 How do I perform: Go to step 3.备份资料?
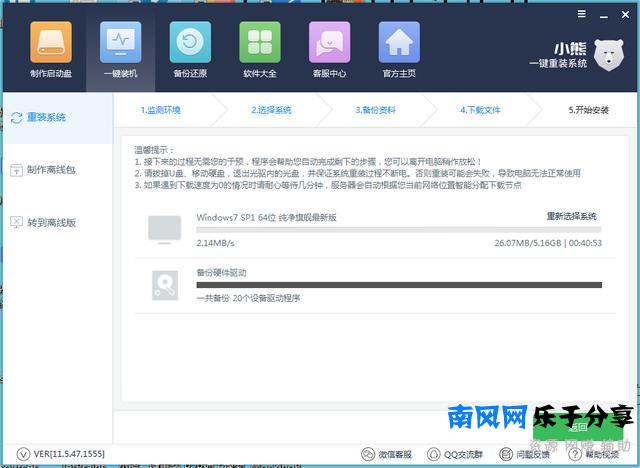click(376, 110)
